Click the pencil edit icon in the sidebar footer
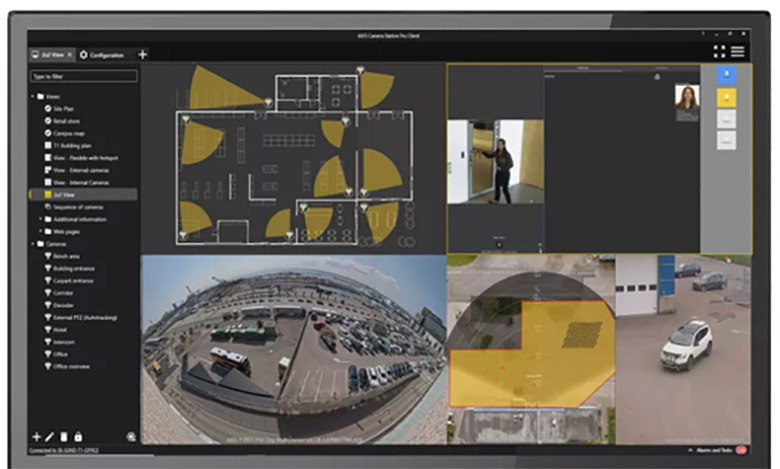This screenshot has width=780, height=469. pyautogui.click(x=50, y=437)
